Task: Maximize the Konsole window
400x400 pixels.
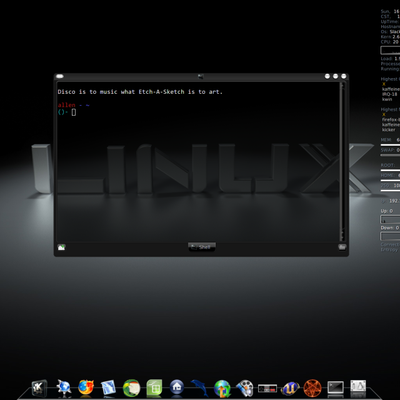Action: pyautogui.click(x=335, y=76)
